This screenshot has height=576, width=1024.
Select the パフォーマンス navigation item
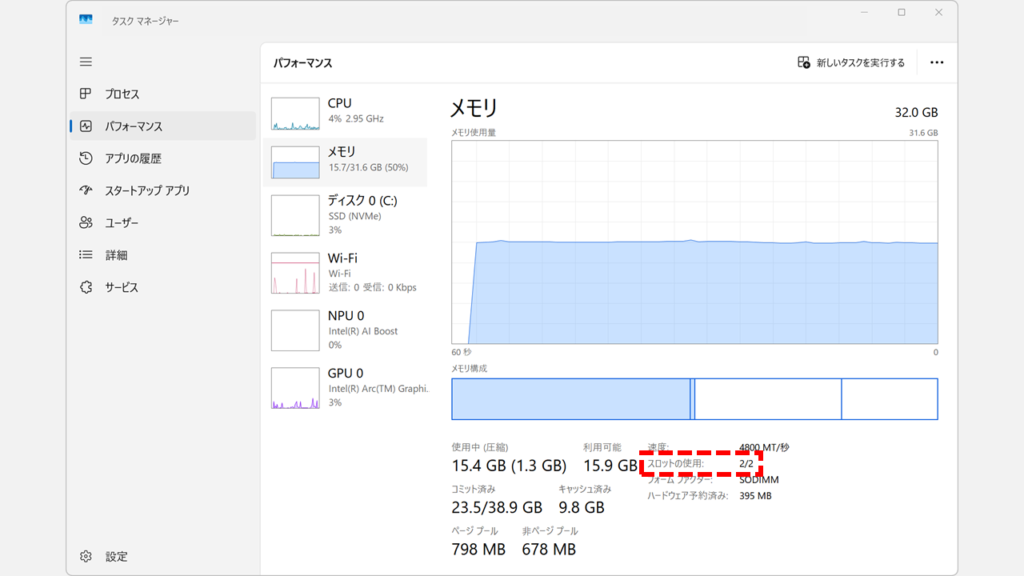134,126
